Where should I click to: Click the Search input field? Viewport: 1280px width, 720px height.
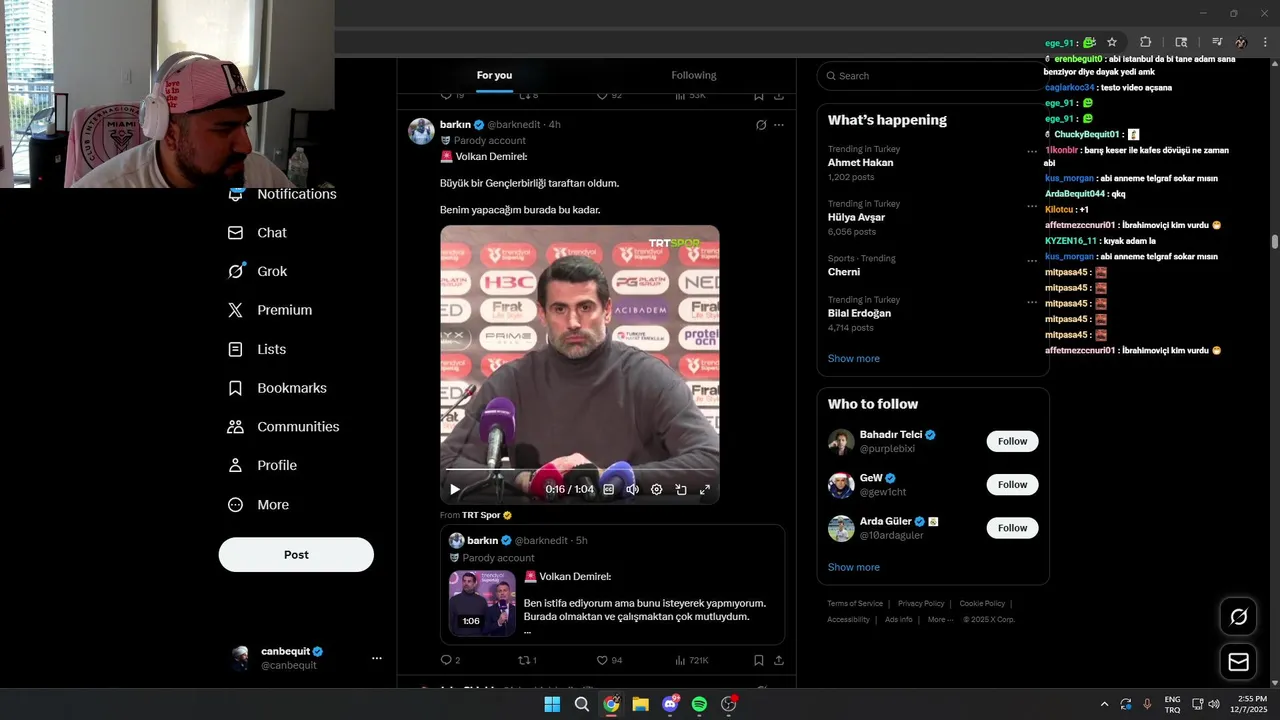click(x=933, y=76)
